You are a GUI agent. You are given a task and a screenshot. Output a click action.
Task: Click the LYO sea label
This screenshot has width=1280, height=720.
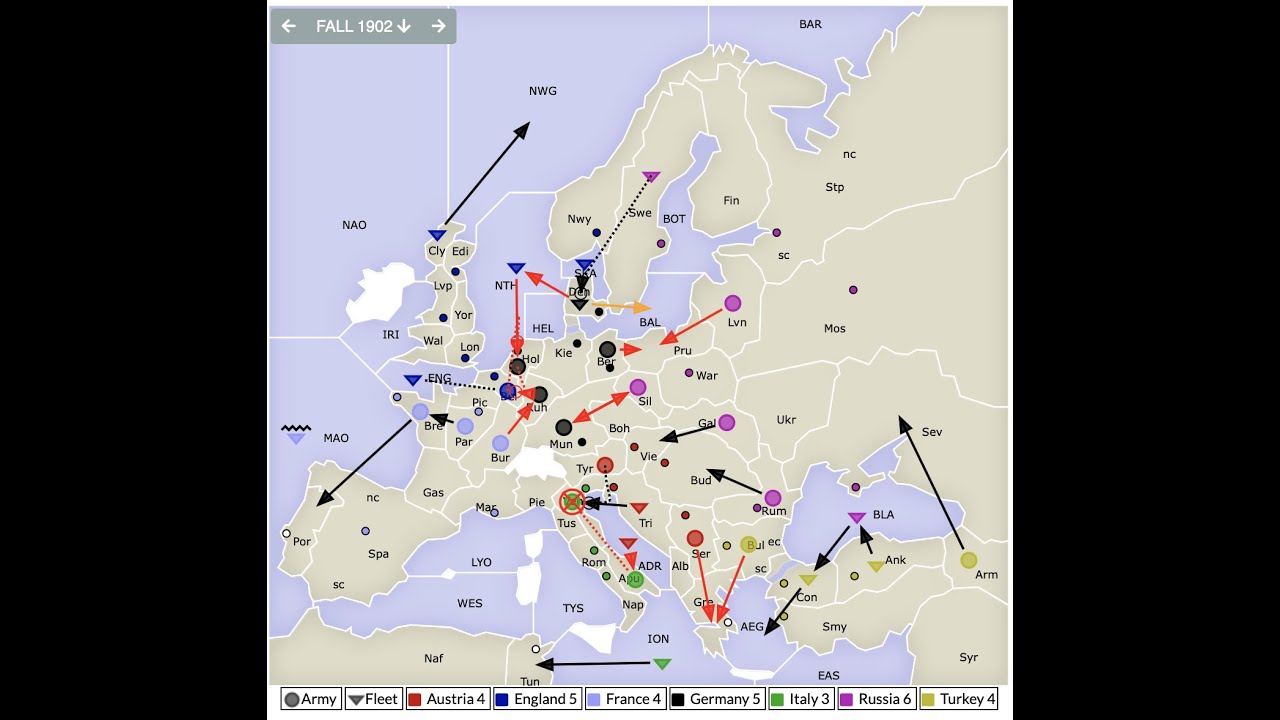pyautogui.click(x=481, y=562)
